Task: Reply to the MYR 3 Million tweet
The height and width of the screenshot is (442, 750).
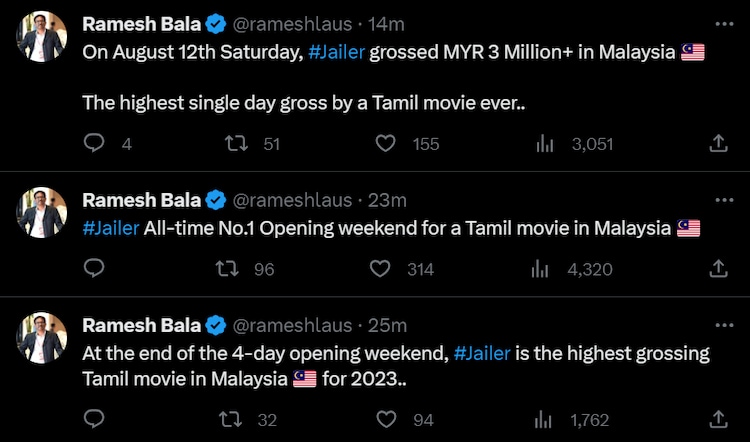Action: tap(94, 144)
